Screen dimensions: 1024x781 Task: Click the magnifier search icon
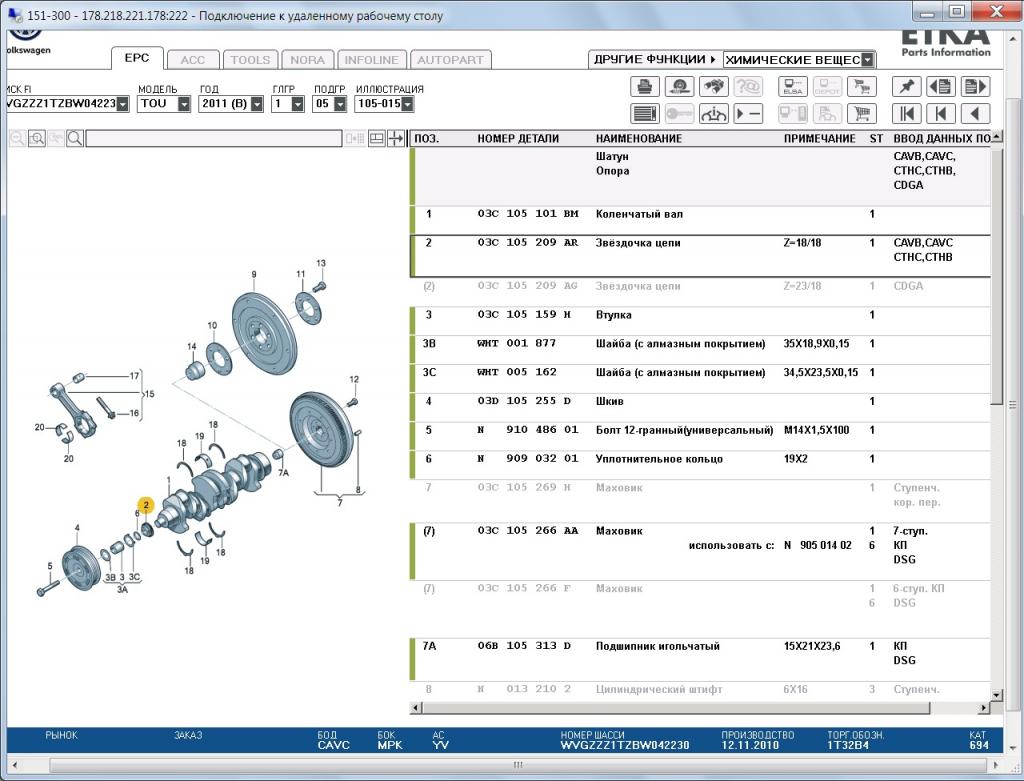point(75,138)
